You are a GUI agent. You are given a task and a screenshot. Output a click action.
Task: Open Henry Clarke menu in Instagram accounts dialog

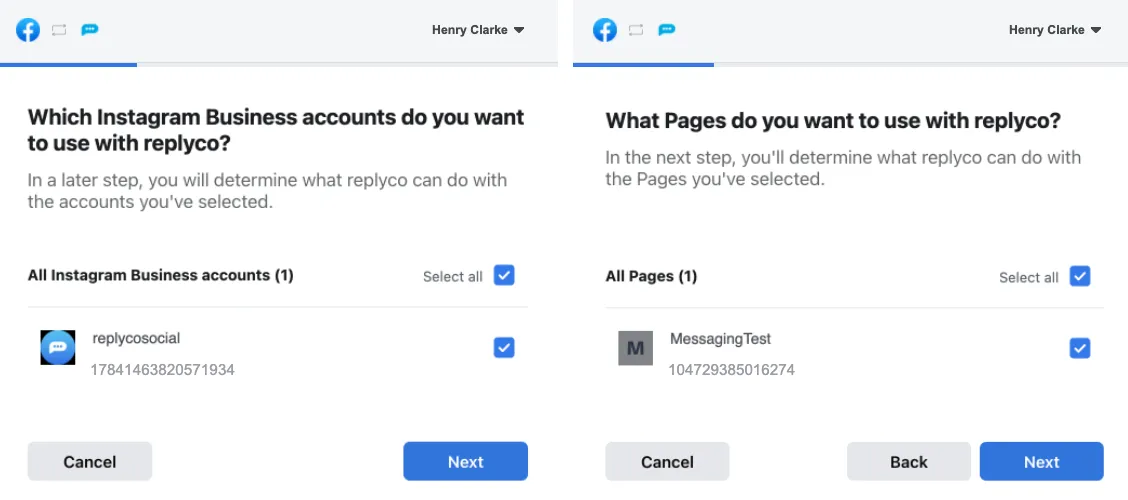478,29
